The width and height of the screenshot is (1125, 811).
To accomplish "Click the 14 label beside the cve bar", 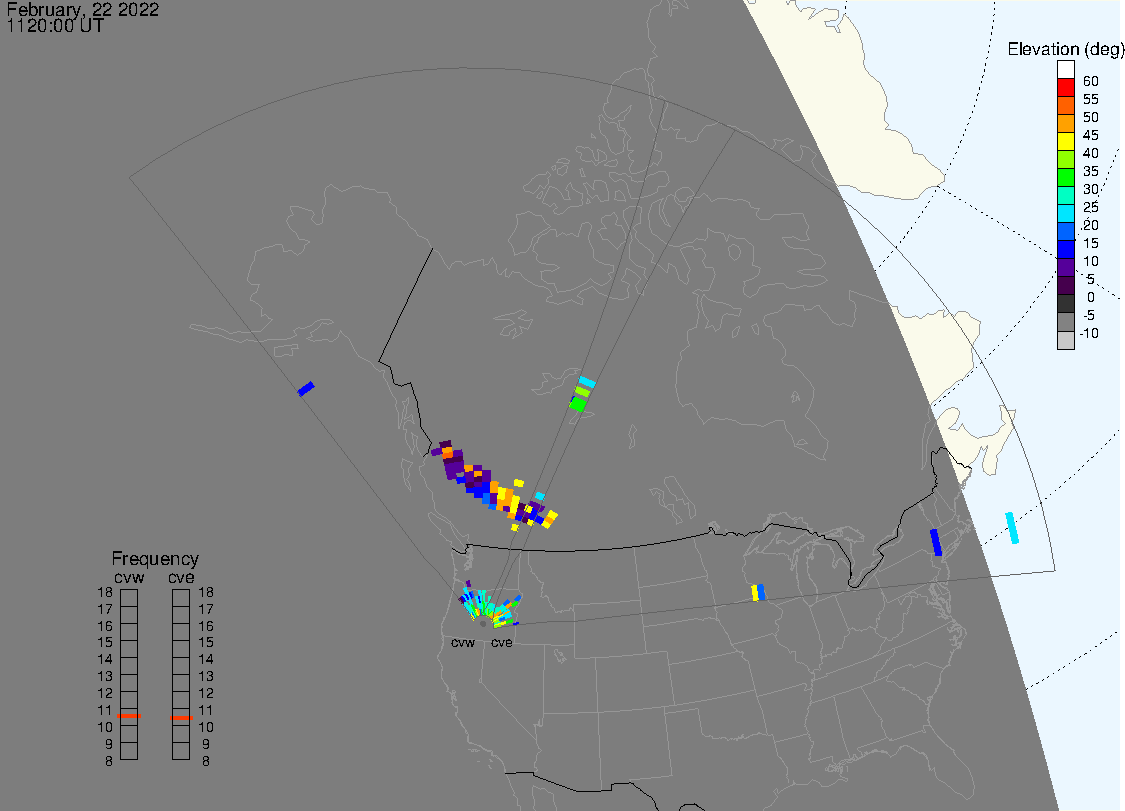I will pos(206,660).
